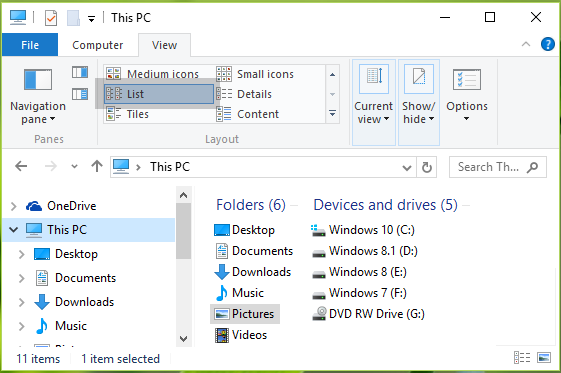Switch to large thumbnails view in status bar

(544, 358)
